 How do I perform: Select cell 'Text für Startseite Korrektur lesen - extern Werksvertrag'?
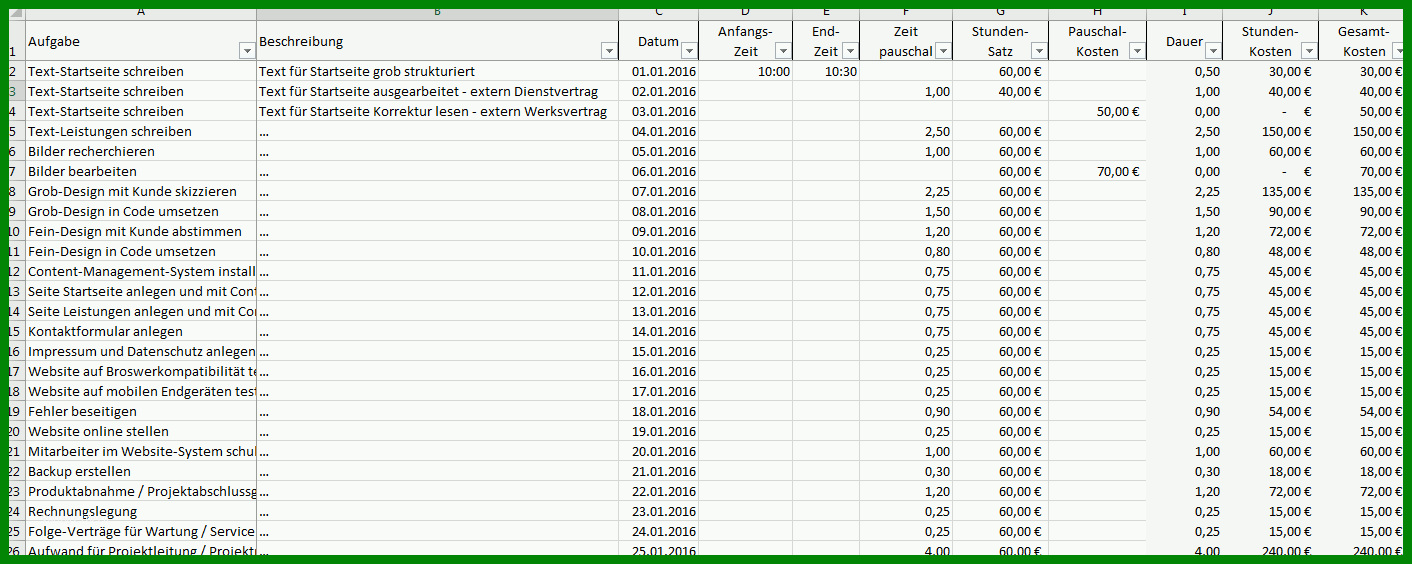tap(437, 111)
